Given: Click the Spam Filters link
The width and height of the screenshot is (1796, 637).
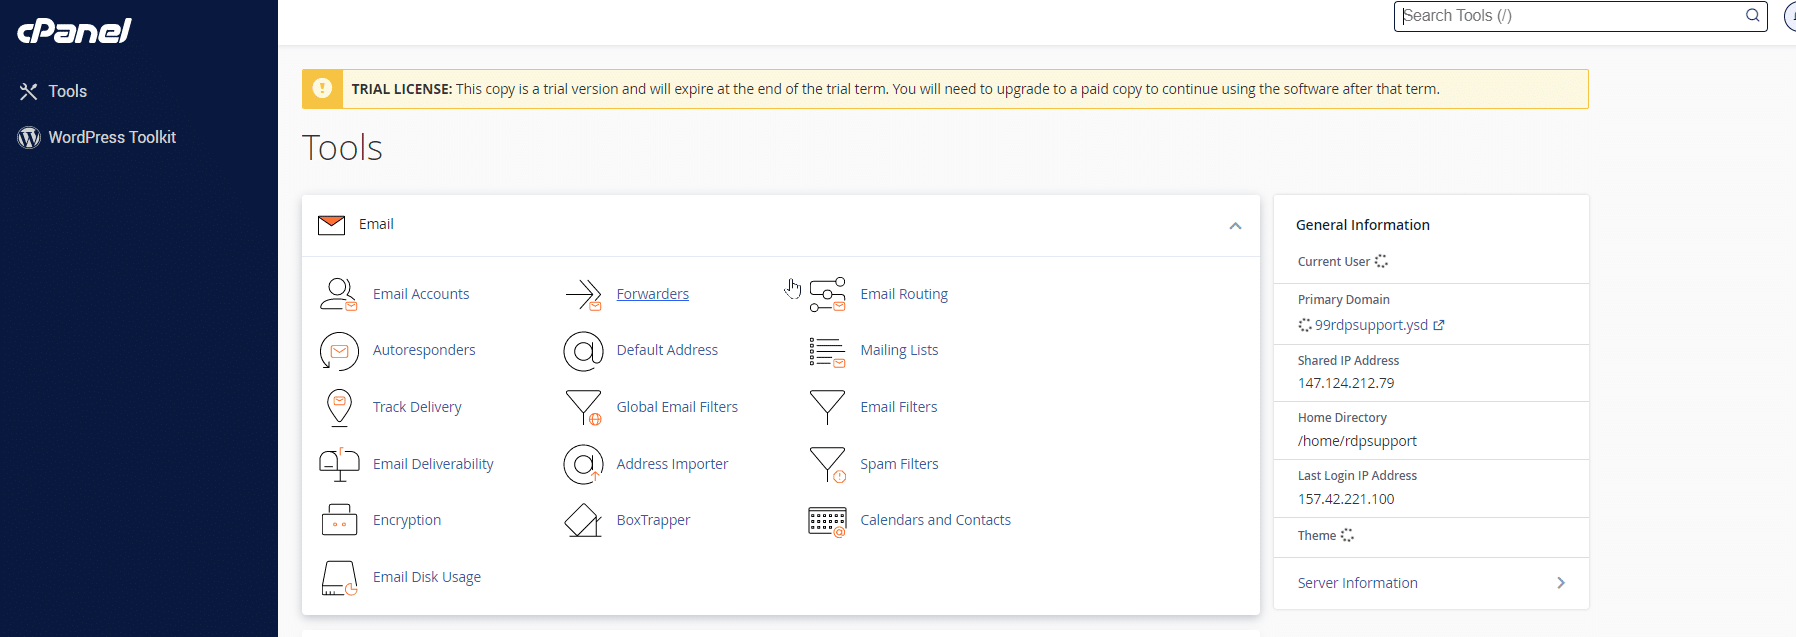Looking at the screenshot, I should pyautogui.click(x=899, y=464).
